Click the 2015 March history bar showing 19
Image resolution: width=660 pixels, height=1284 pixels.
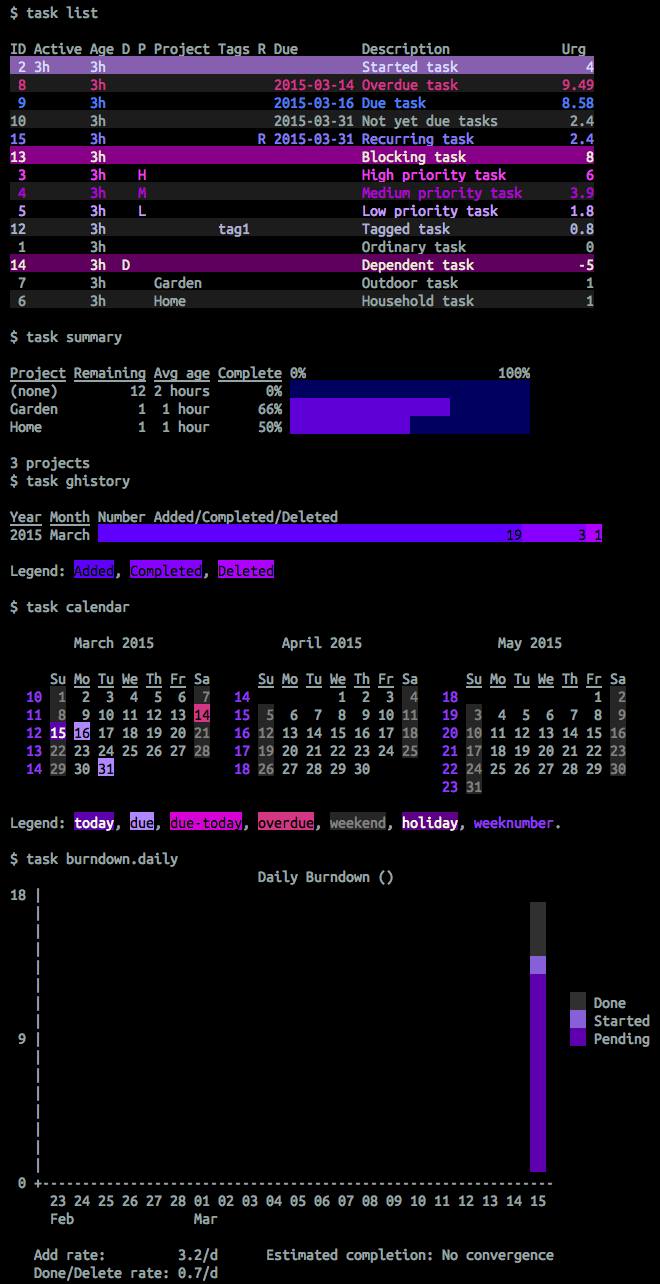click(310, 535)
